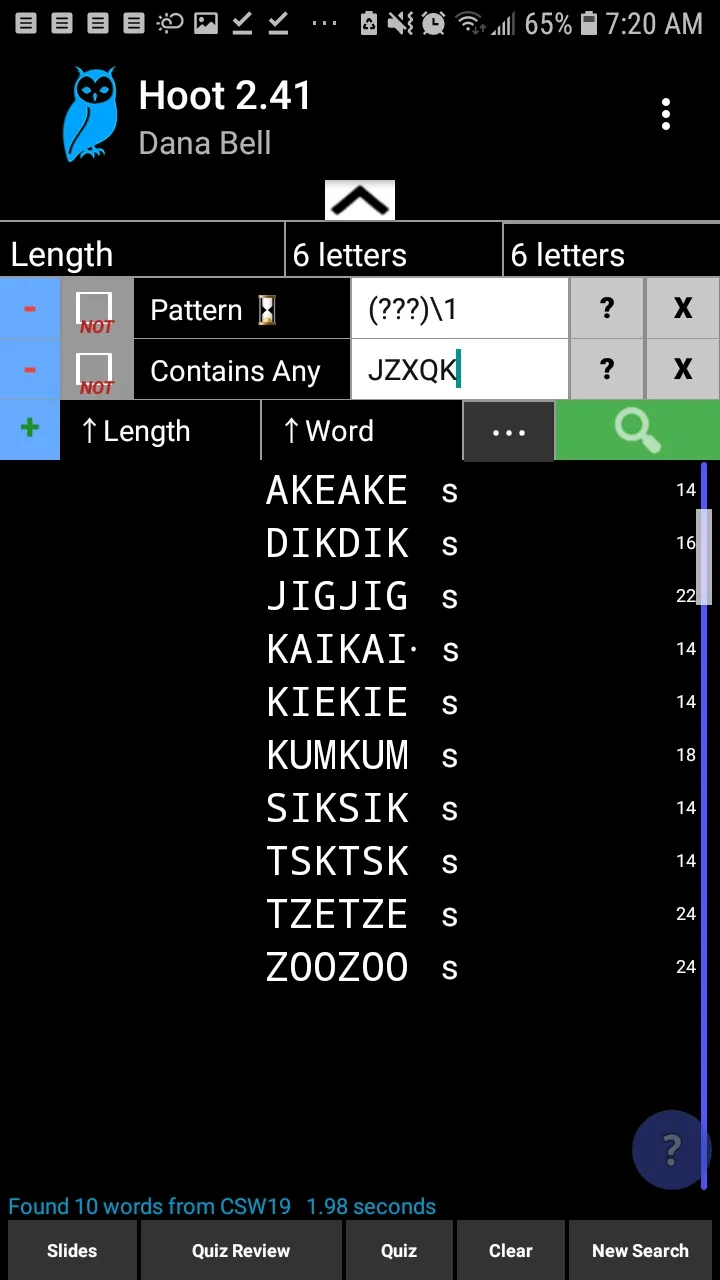Change the Word sort order dropdown
The image size is (720, 1280).
361,431
